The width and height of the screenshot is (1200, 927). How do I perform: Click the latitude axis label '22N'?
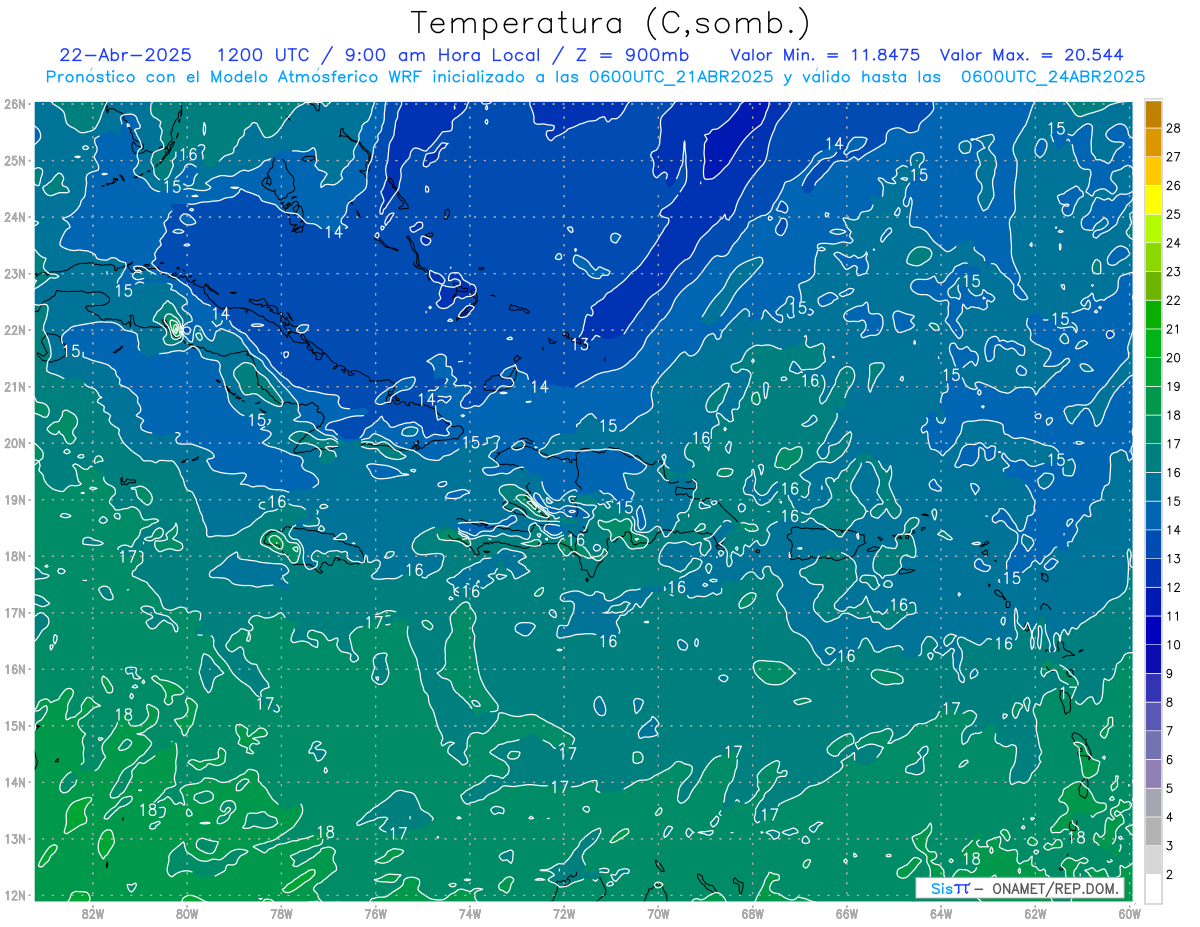(x=15, y=330)
